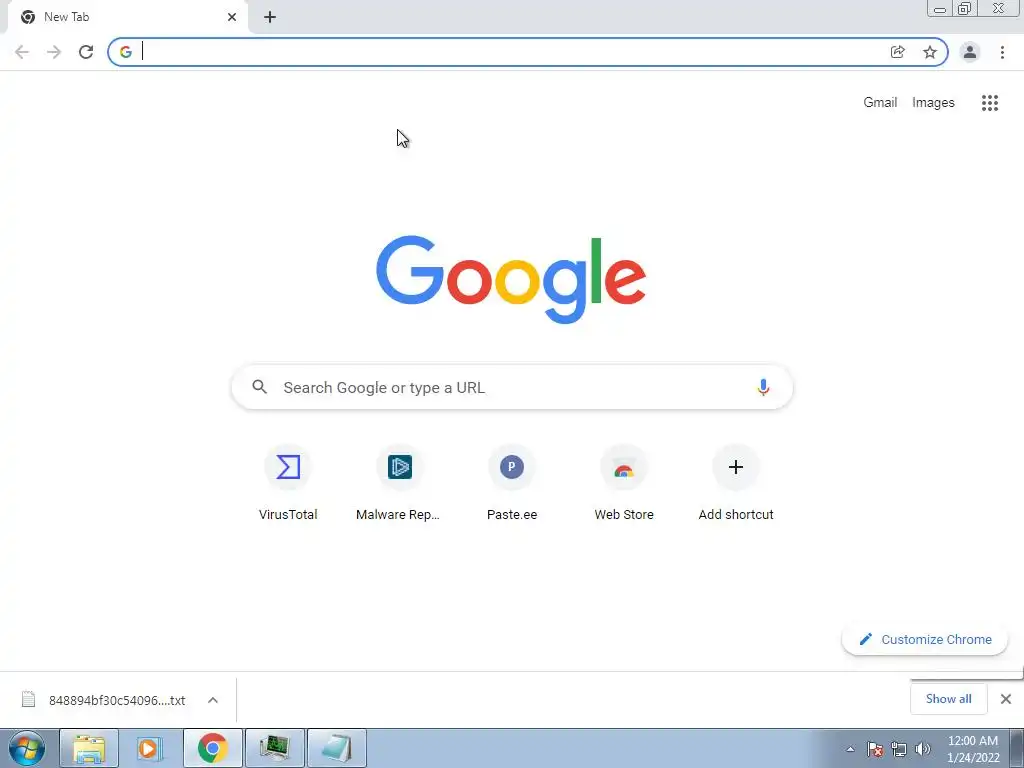Click the Images link
Viewport: 1024px width, 768px height.
pos(933,103)
